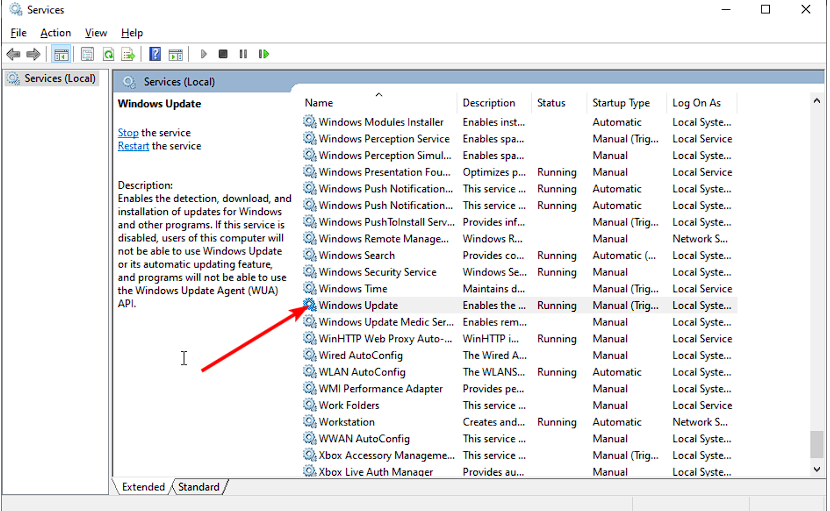
Task: Click 'Maintains d...' description of Windows Time
Action: point(493,289)
